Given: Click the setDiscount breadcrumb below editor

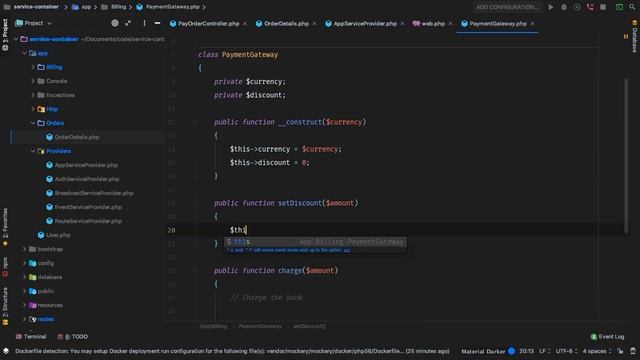Looking at the screenshot, I should click(309, 326).
